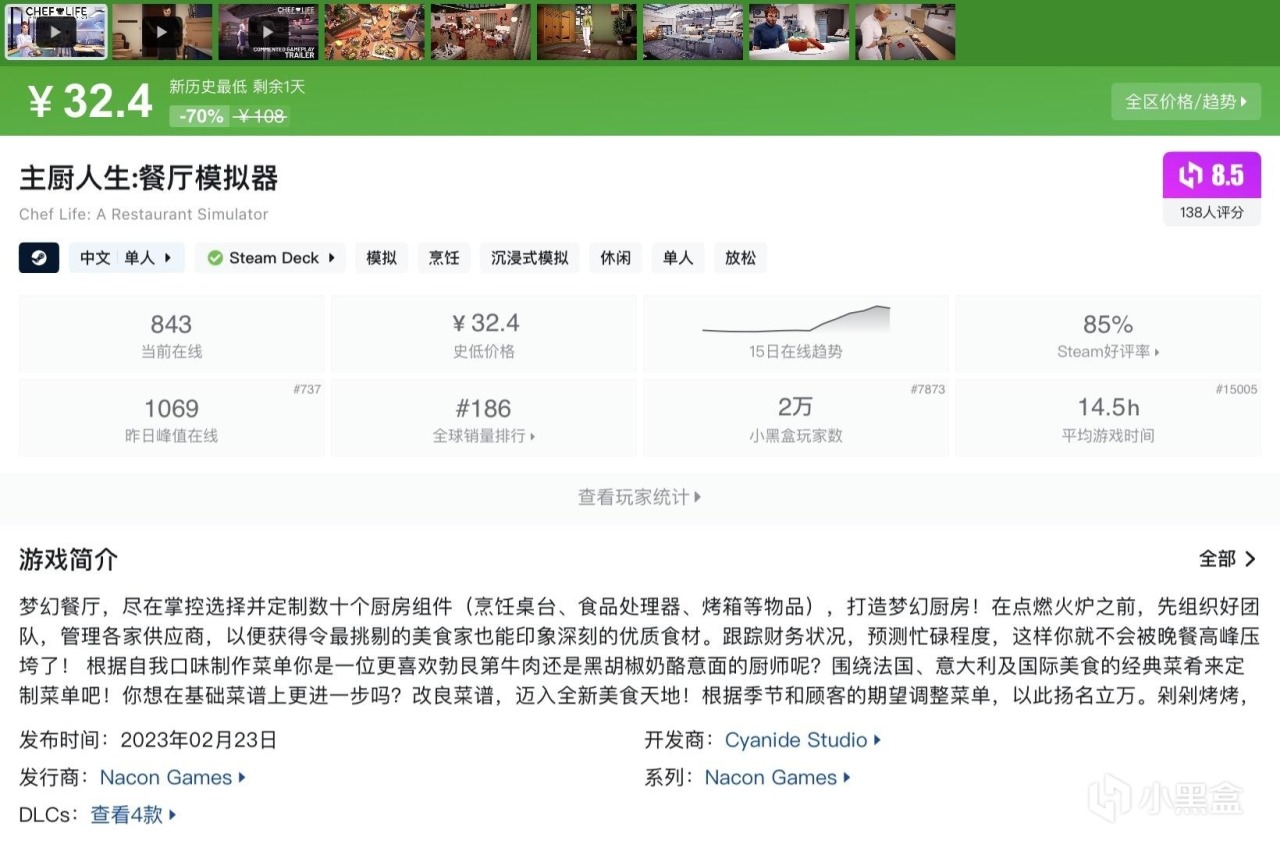Play the first Chef Life video thumbnail
Screen dimensions: 1280x844
point(56,32)
